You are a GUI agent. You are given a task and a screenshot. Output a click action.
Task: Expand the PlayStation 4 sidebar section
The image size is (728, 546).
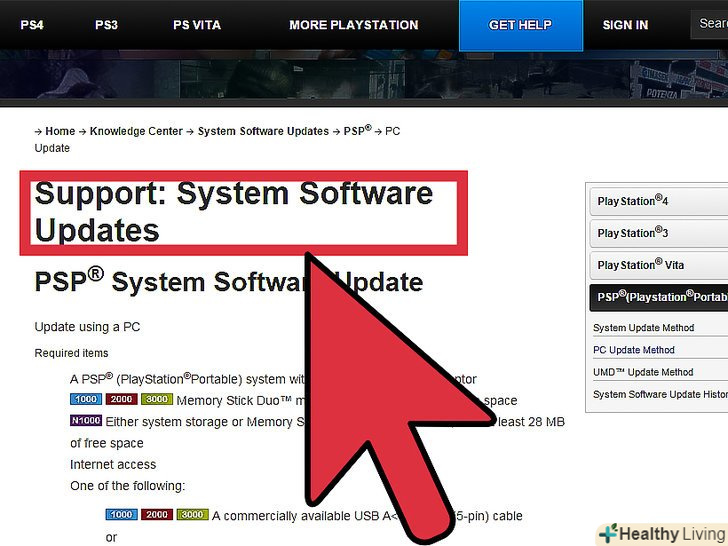point(659,201)
